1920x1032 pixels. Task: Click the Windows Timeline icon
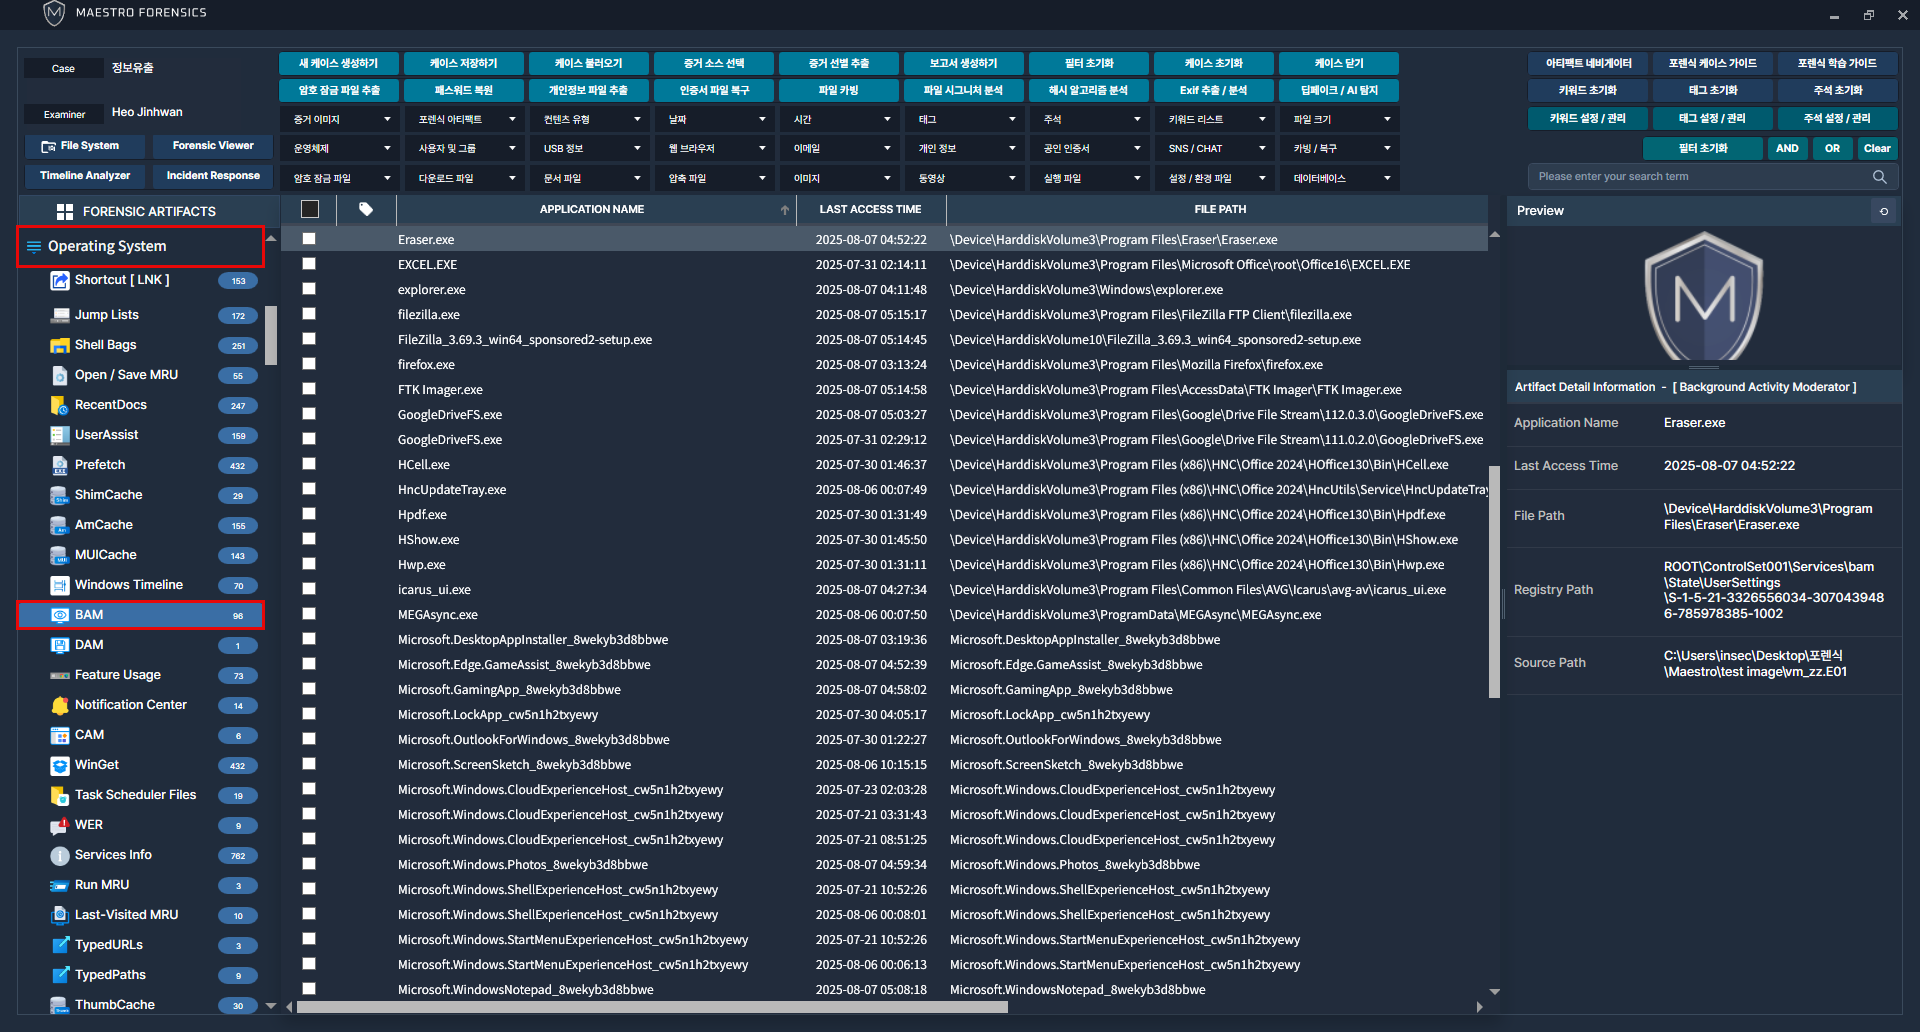click(x=59, y=585)
